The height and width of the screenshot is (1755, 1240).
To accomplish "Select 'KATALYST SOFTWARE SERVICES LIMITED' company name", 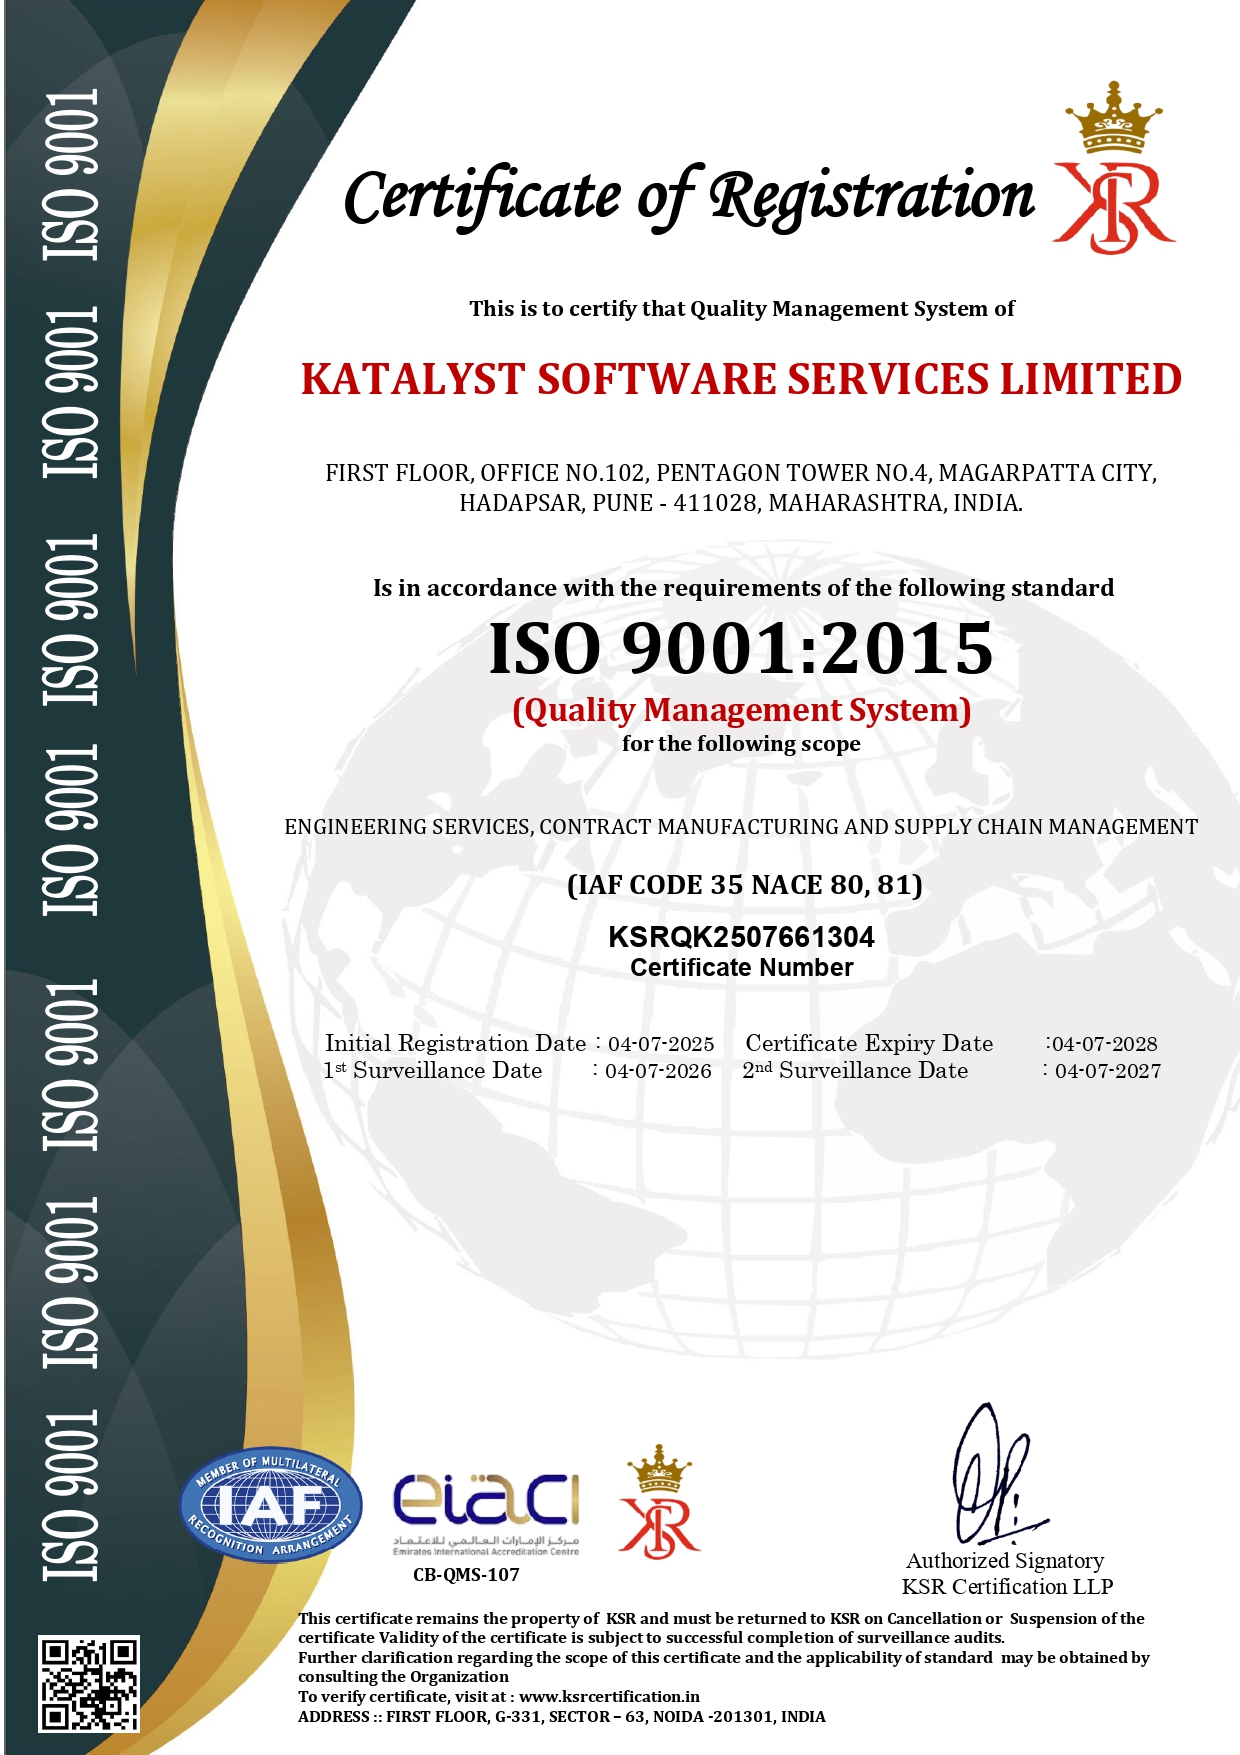I will (741, 380).
